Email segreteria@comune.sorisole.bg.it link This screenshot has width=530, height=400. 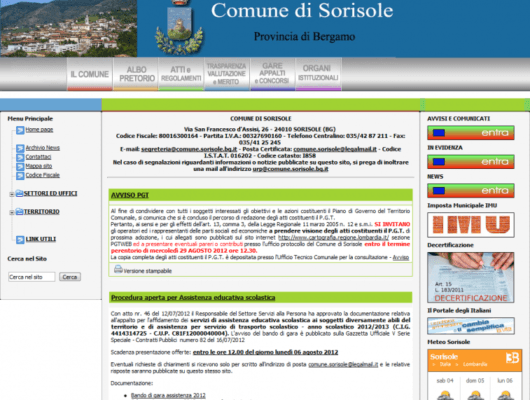(x=189, y=149)
